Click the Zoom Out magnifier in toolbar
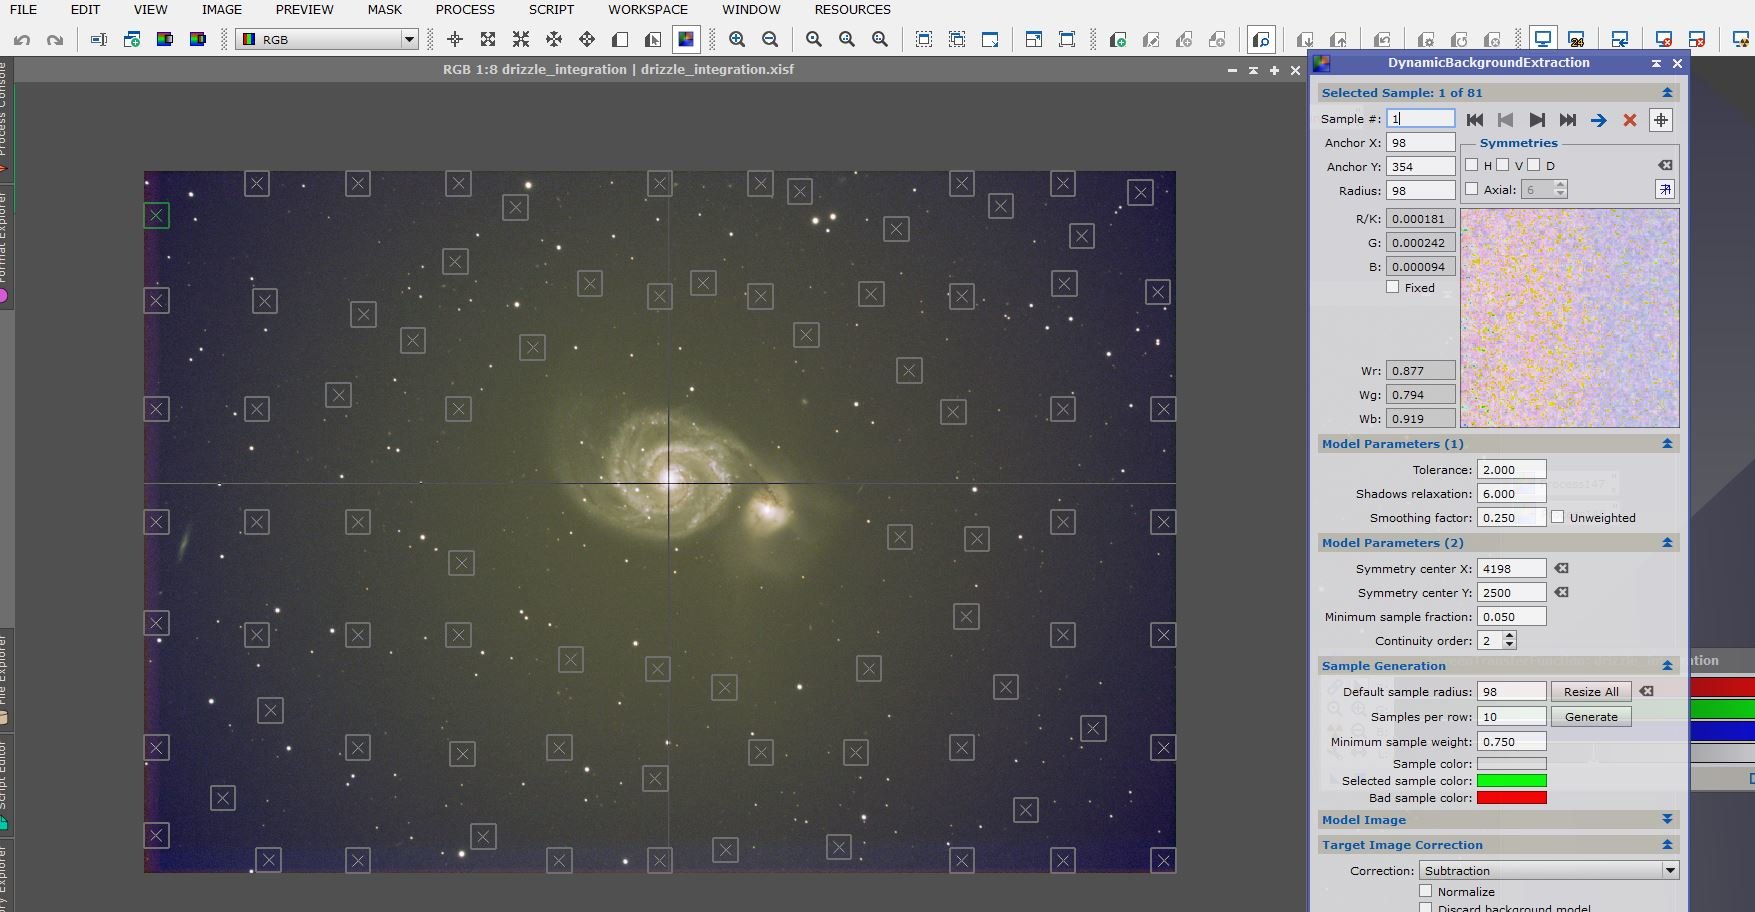Viewport: 1755px width, 912px height. click(x=770, y=40)
